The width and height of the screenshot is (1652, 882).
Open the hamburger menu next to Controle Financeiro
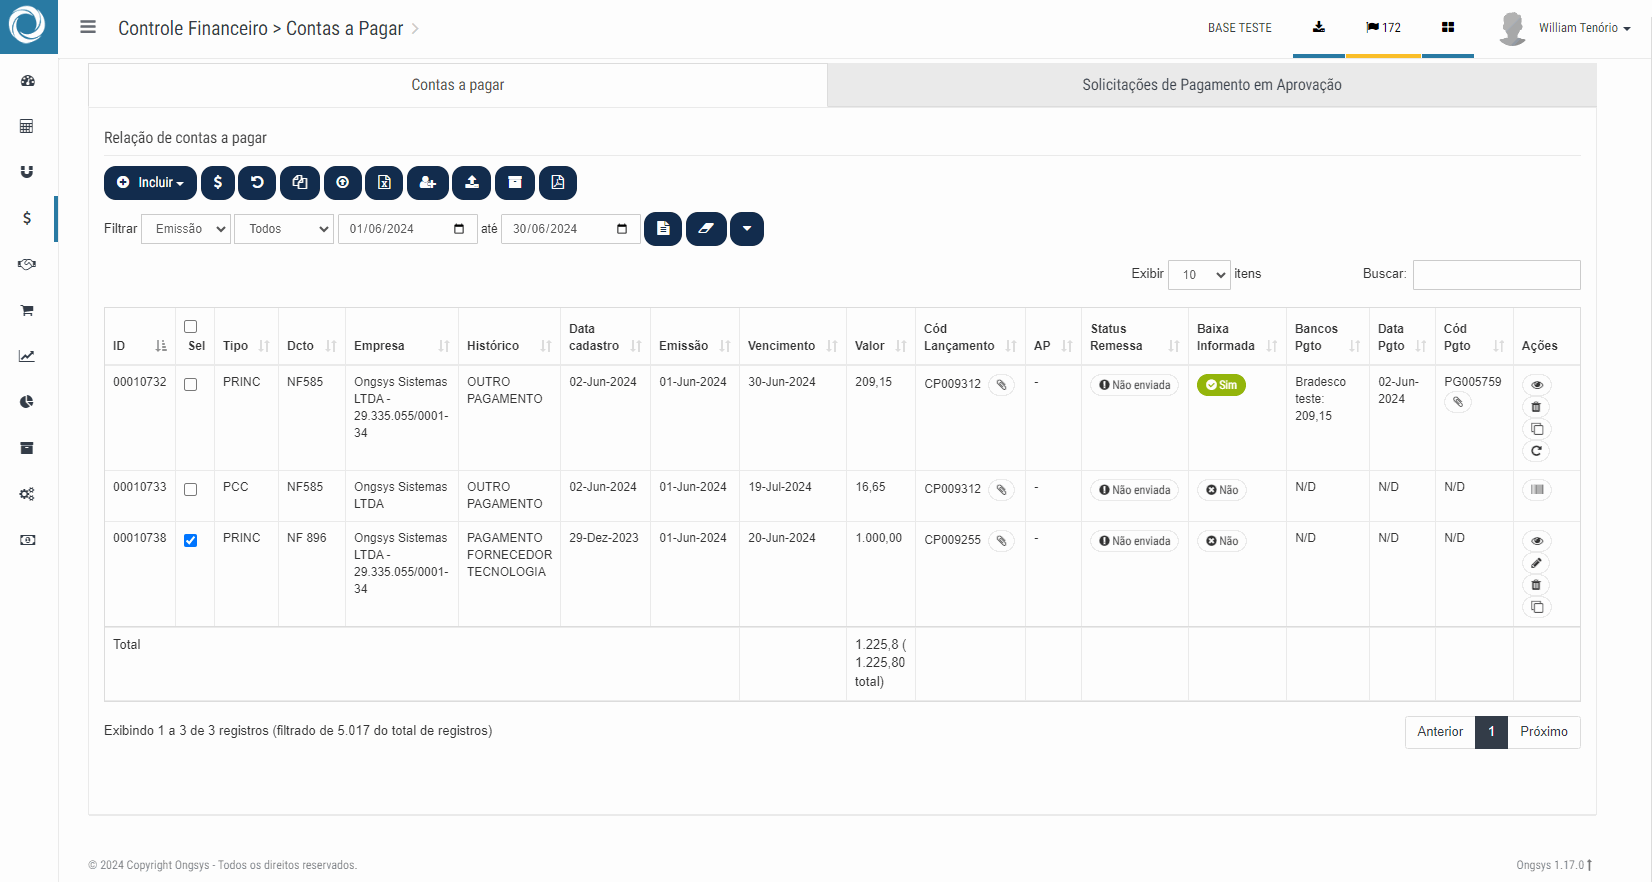(88, 27)
